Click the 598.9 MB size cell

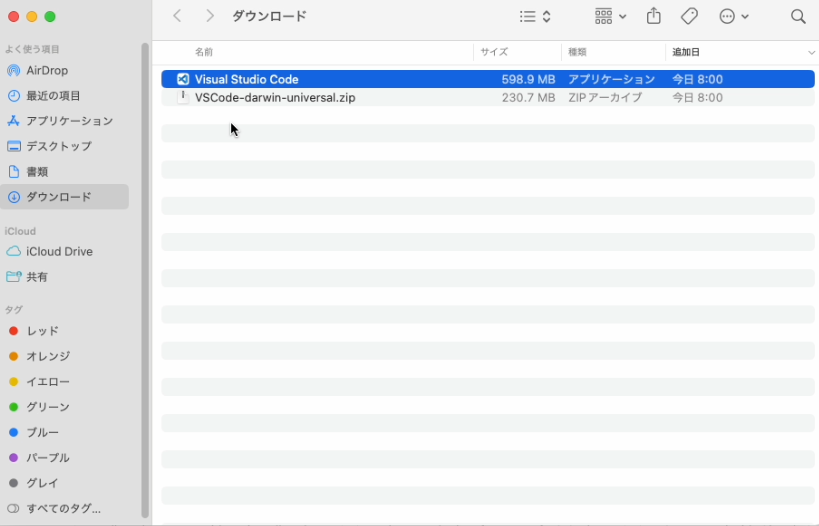[x=528, y=79]
